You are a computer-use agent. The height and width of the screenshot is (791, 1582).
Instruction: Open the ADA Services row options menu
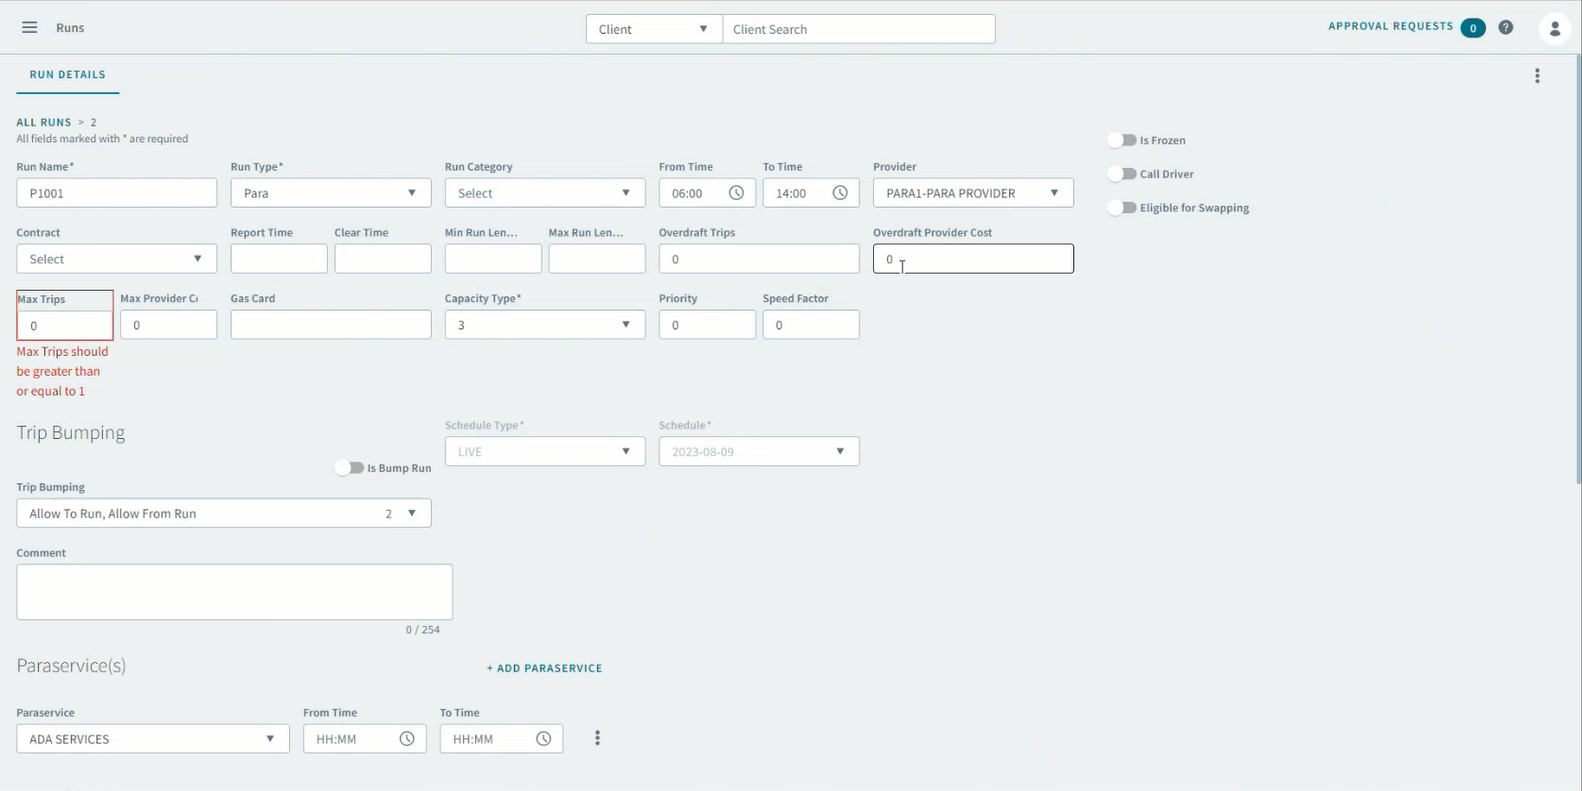coord(597,738)
